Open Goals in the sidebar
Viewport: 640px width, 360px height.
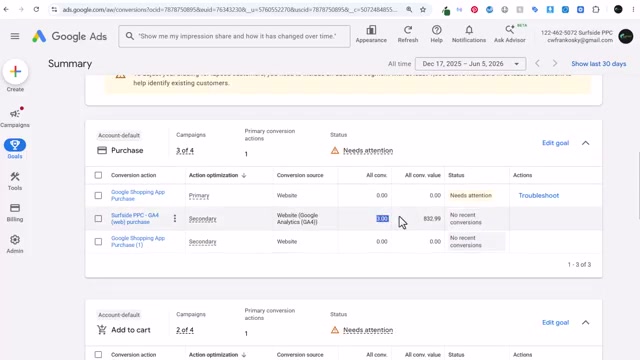15,149
